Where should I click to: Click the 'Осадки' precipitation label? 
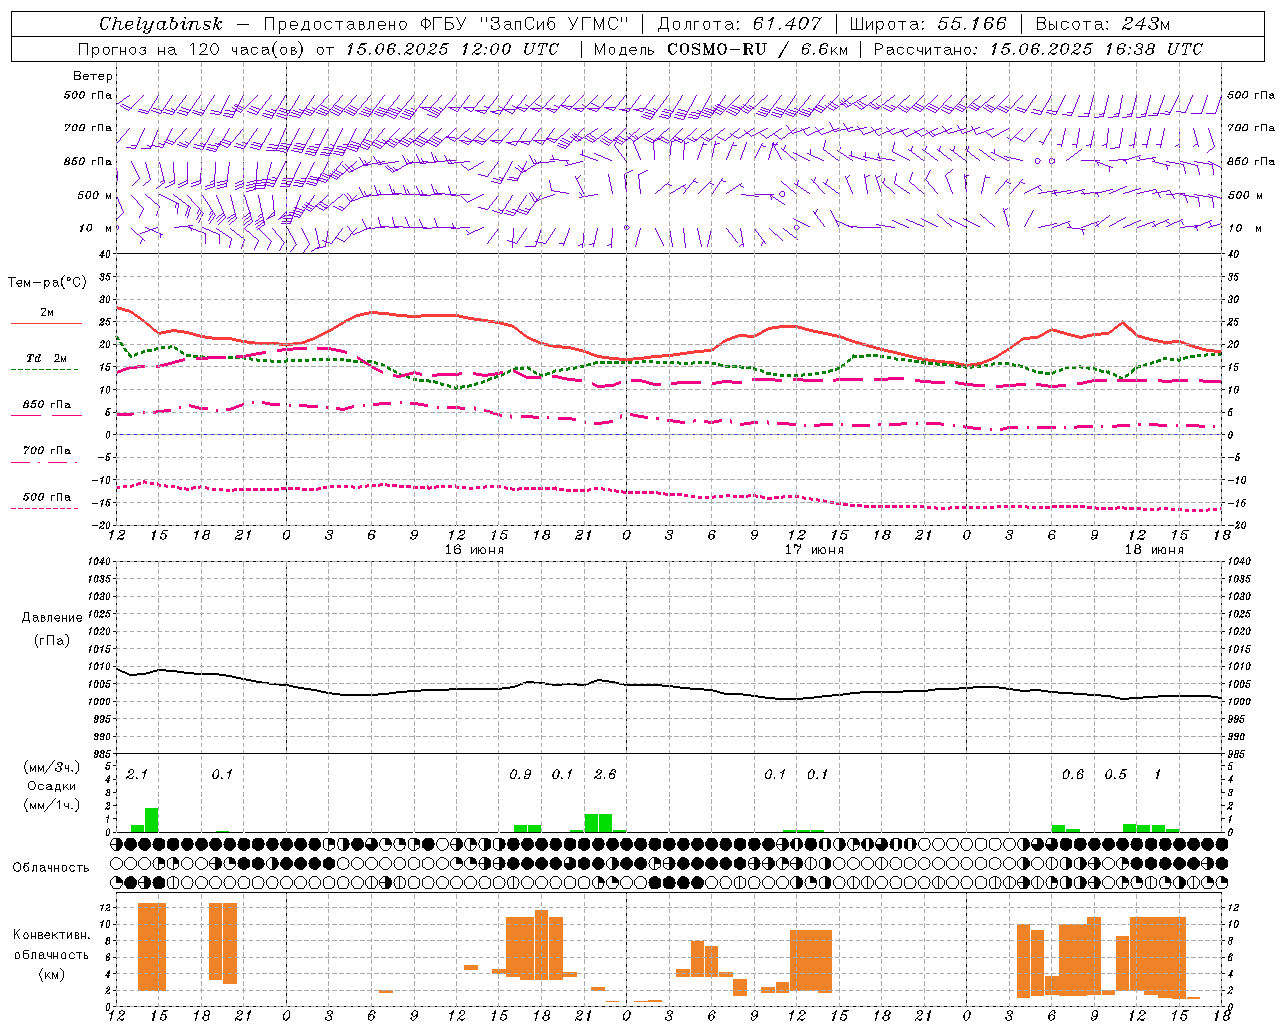[52, 786]
